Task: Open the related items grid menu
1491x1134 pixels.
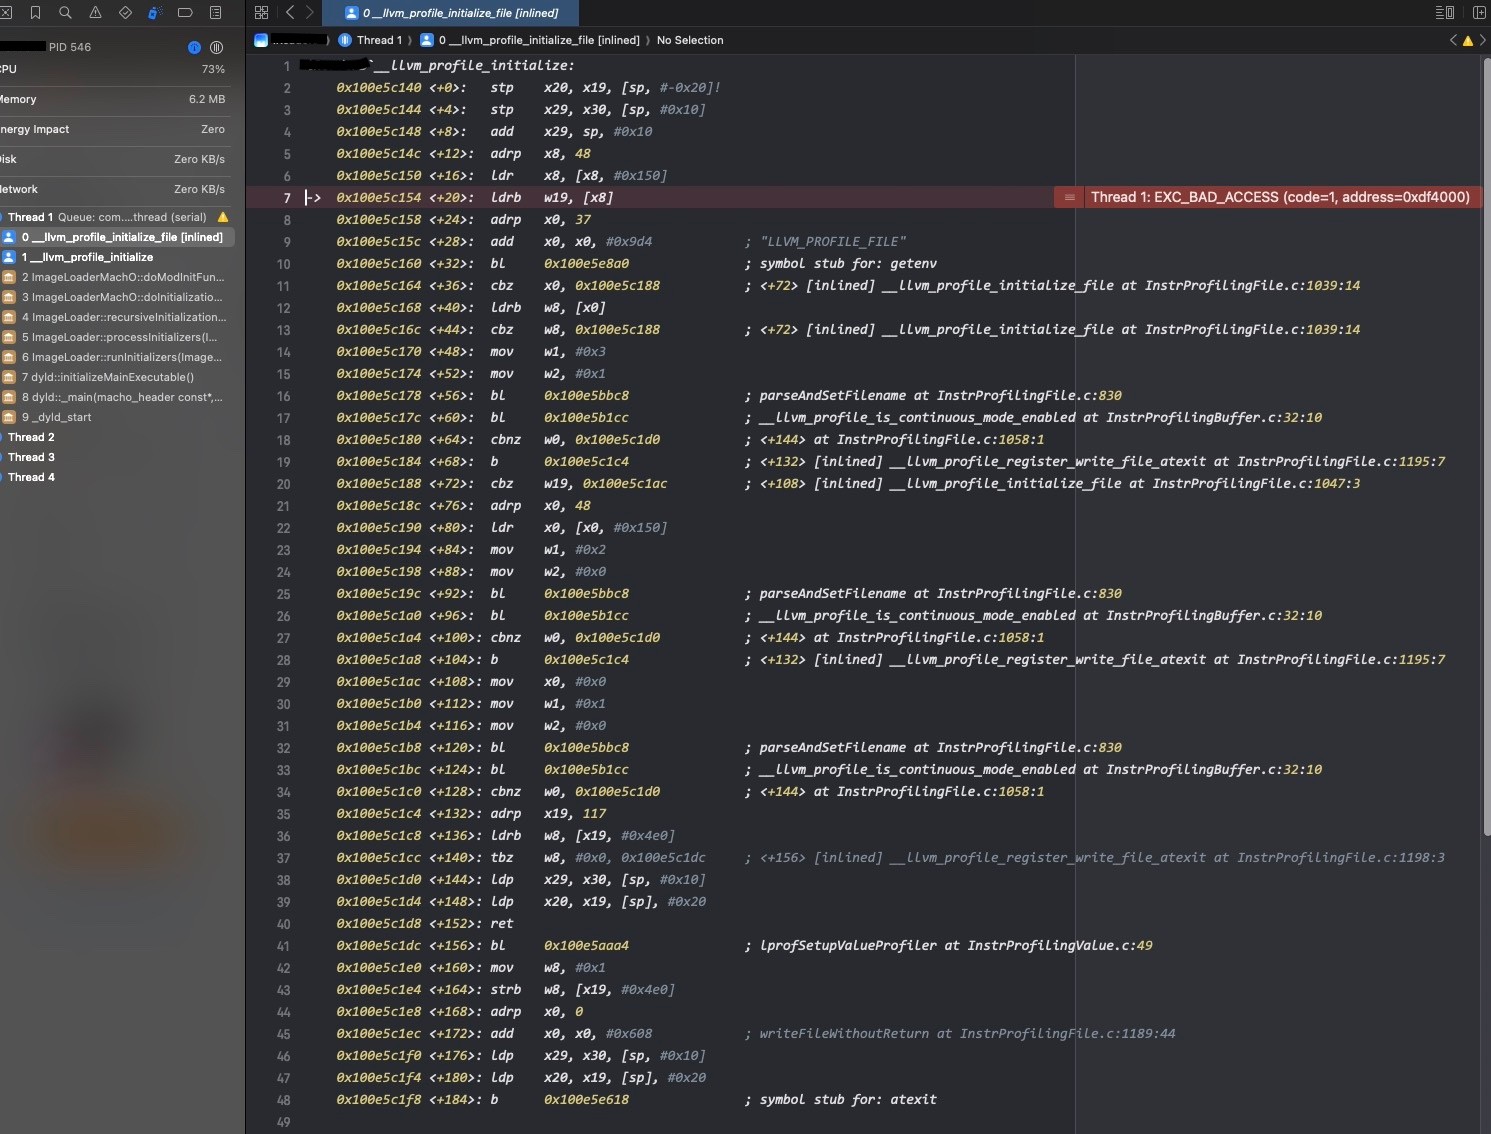Action: 262,13
